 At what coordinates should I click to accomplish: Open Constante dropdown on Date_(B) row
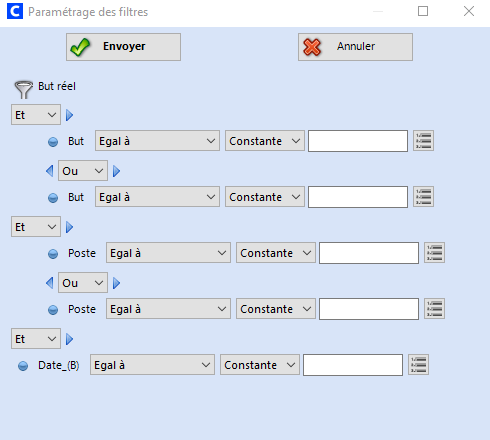pos(260,365)
